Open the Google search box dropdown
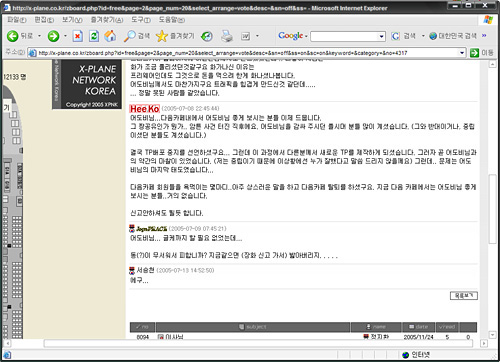 (382, 36)
